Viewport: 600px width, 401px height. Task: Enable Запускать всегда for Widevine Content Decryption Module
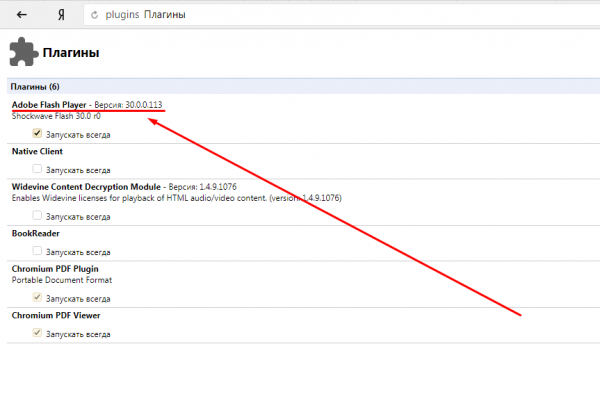point(37,215)
